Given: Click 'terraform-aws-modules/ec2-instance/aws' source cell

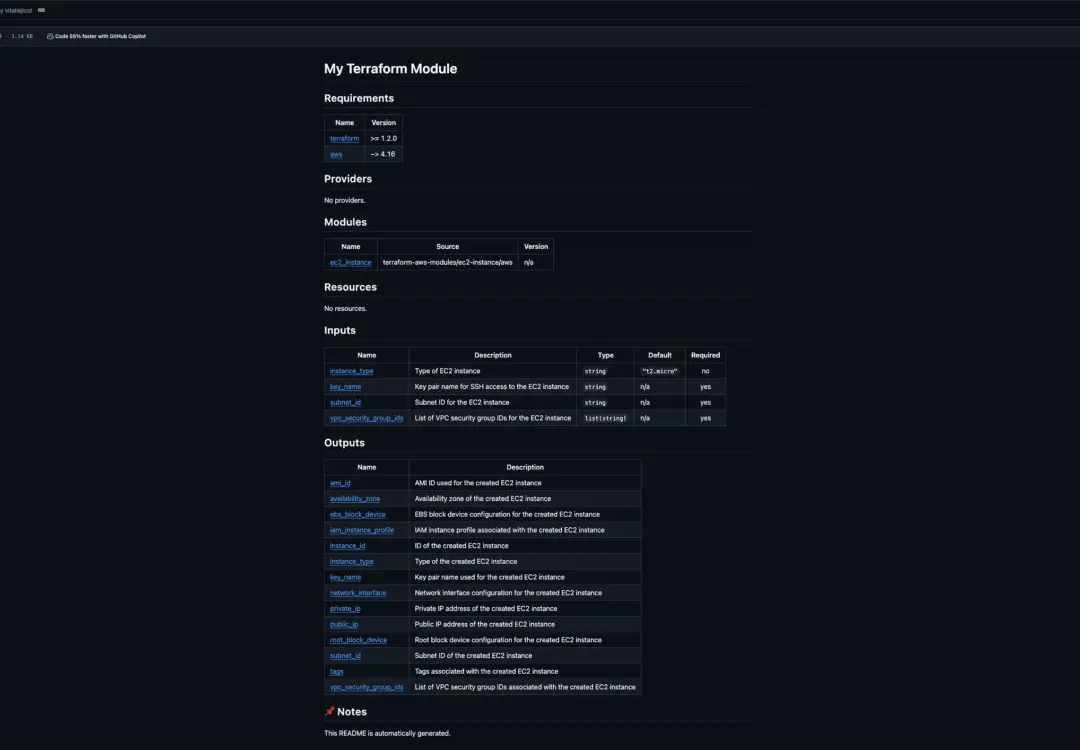Looking at the screenshot, I should click(448, 262).
